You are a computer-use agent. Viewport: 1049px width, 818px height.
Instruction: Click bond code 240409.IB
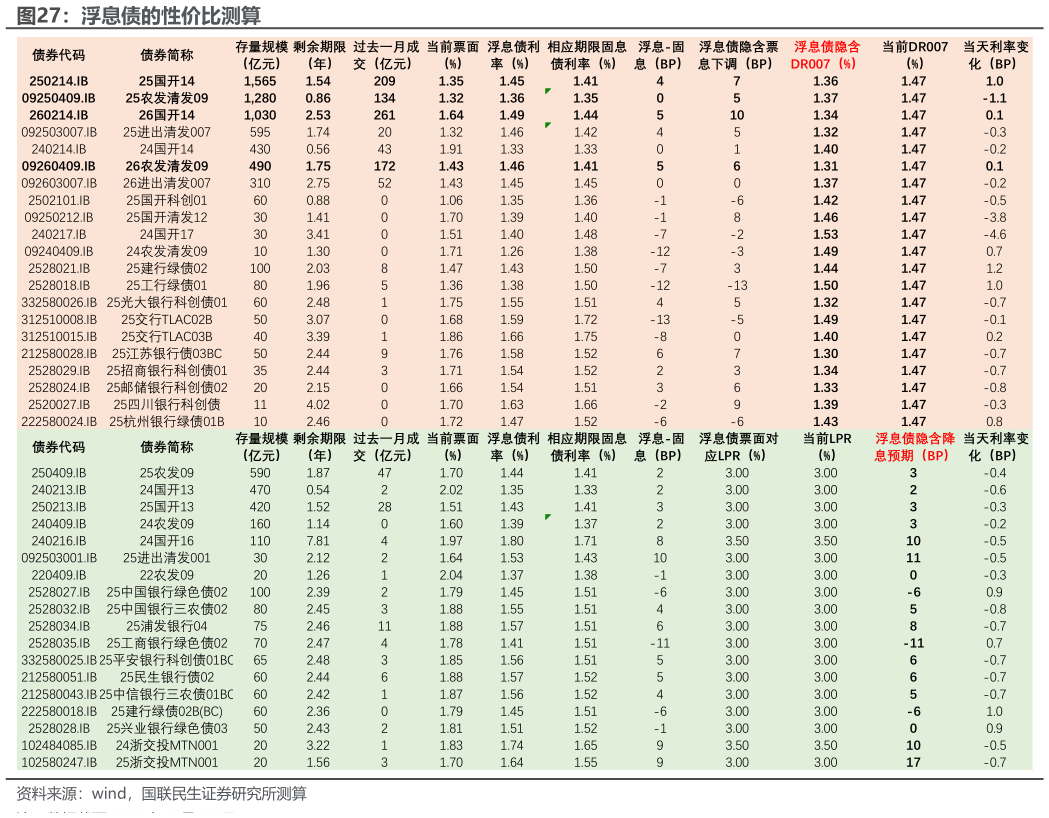[59, 524]
